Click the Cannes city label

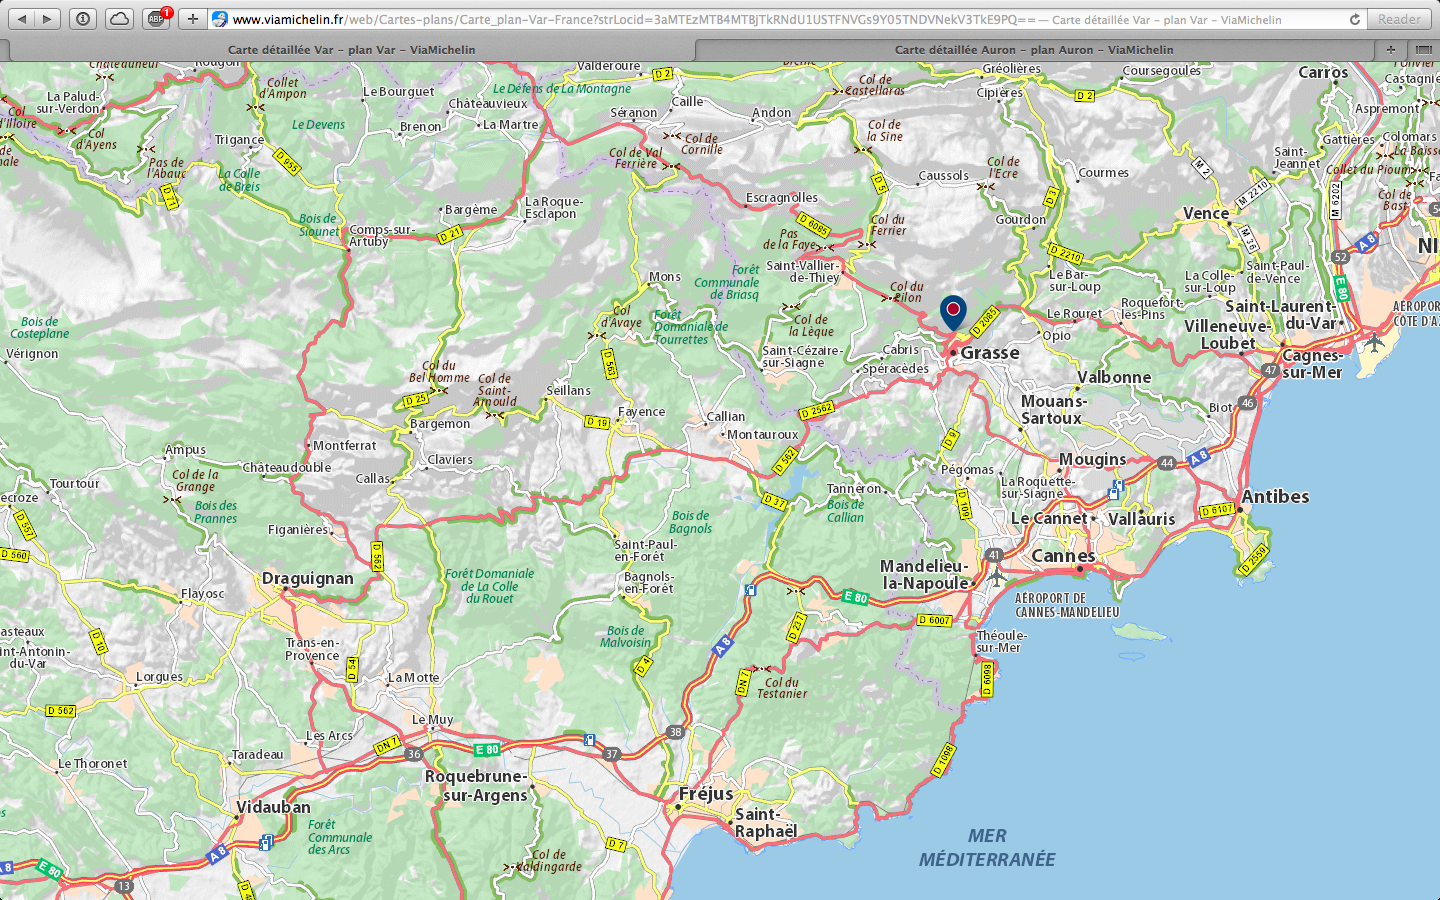pyautogui.click(x=1063, y=556)
